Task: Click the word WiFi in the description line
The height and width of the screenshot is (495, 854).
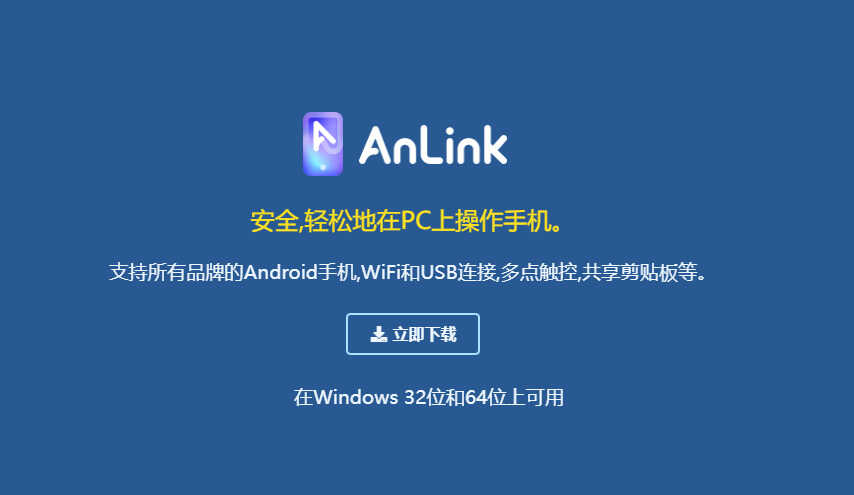Action: pos(381,272)
